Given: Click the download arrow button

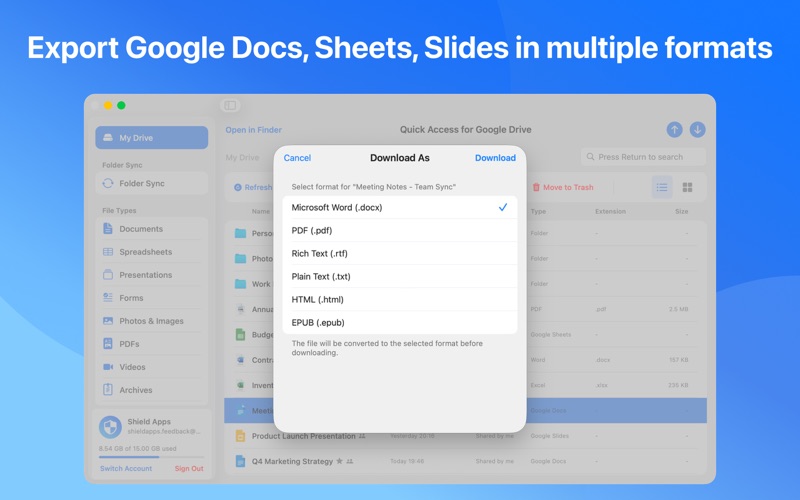Looking at the screenshot, I should click(x=697, y=130).
